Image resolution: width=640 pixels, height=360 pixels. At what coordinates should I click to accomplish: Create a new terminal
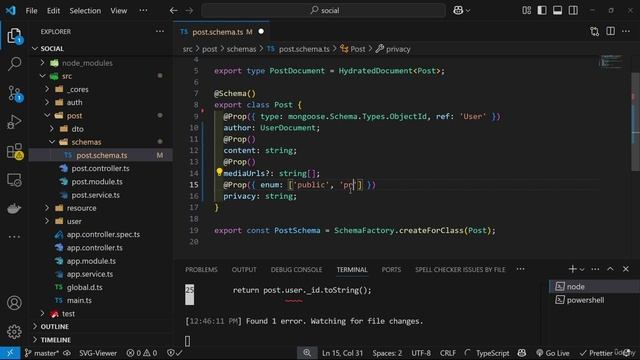point(573,269)
